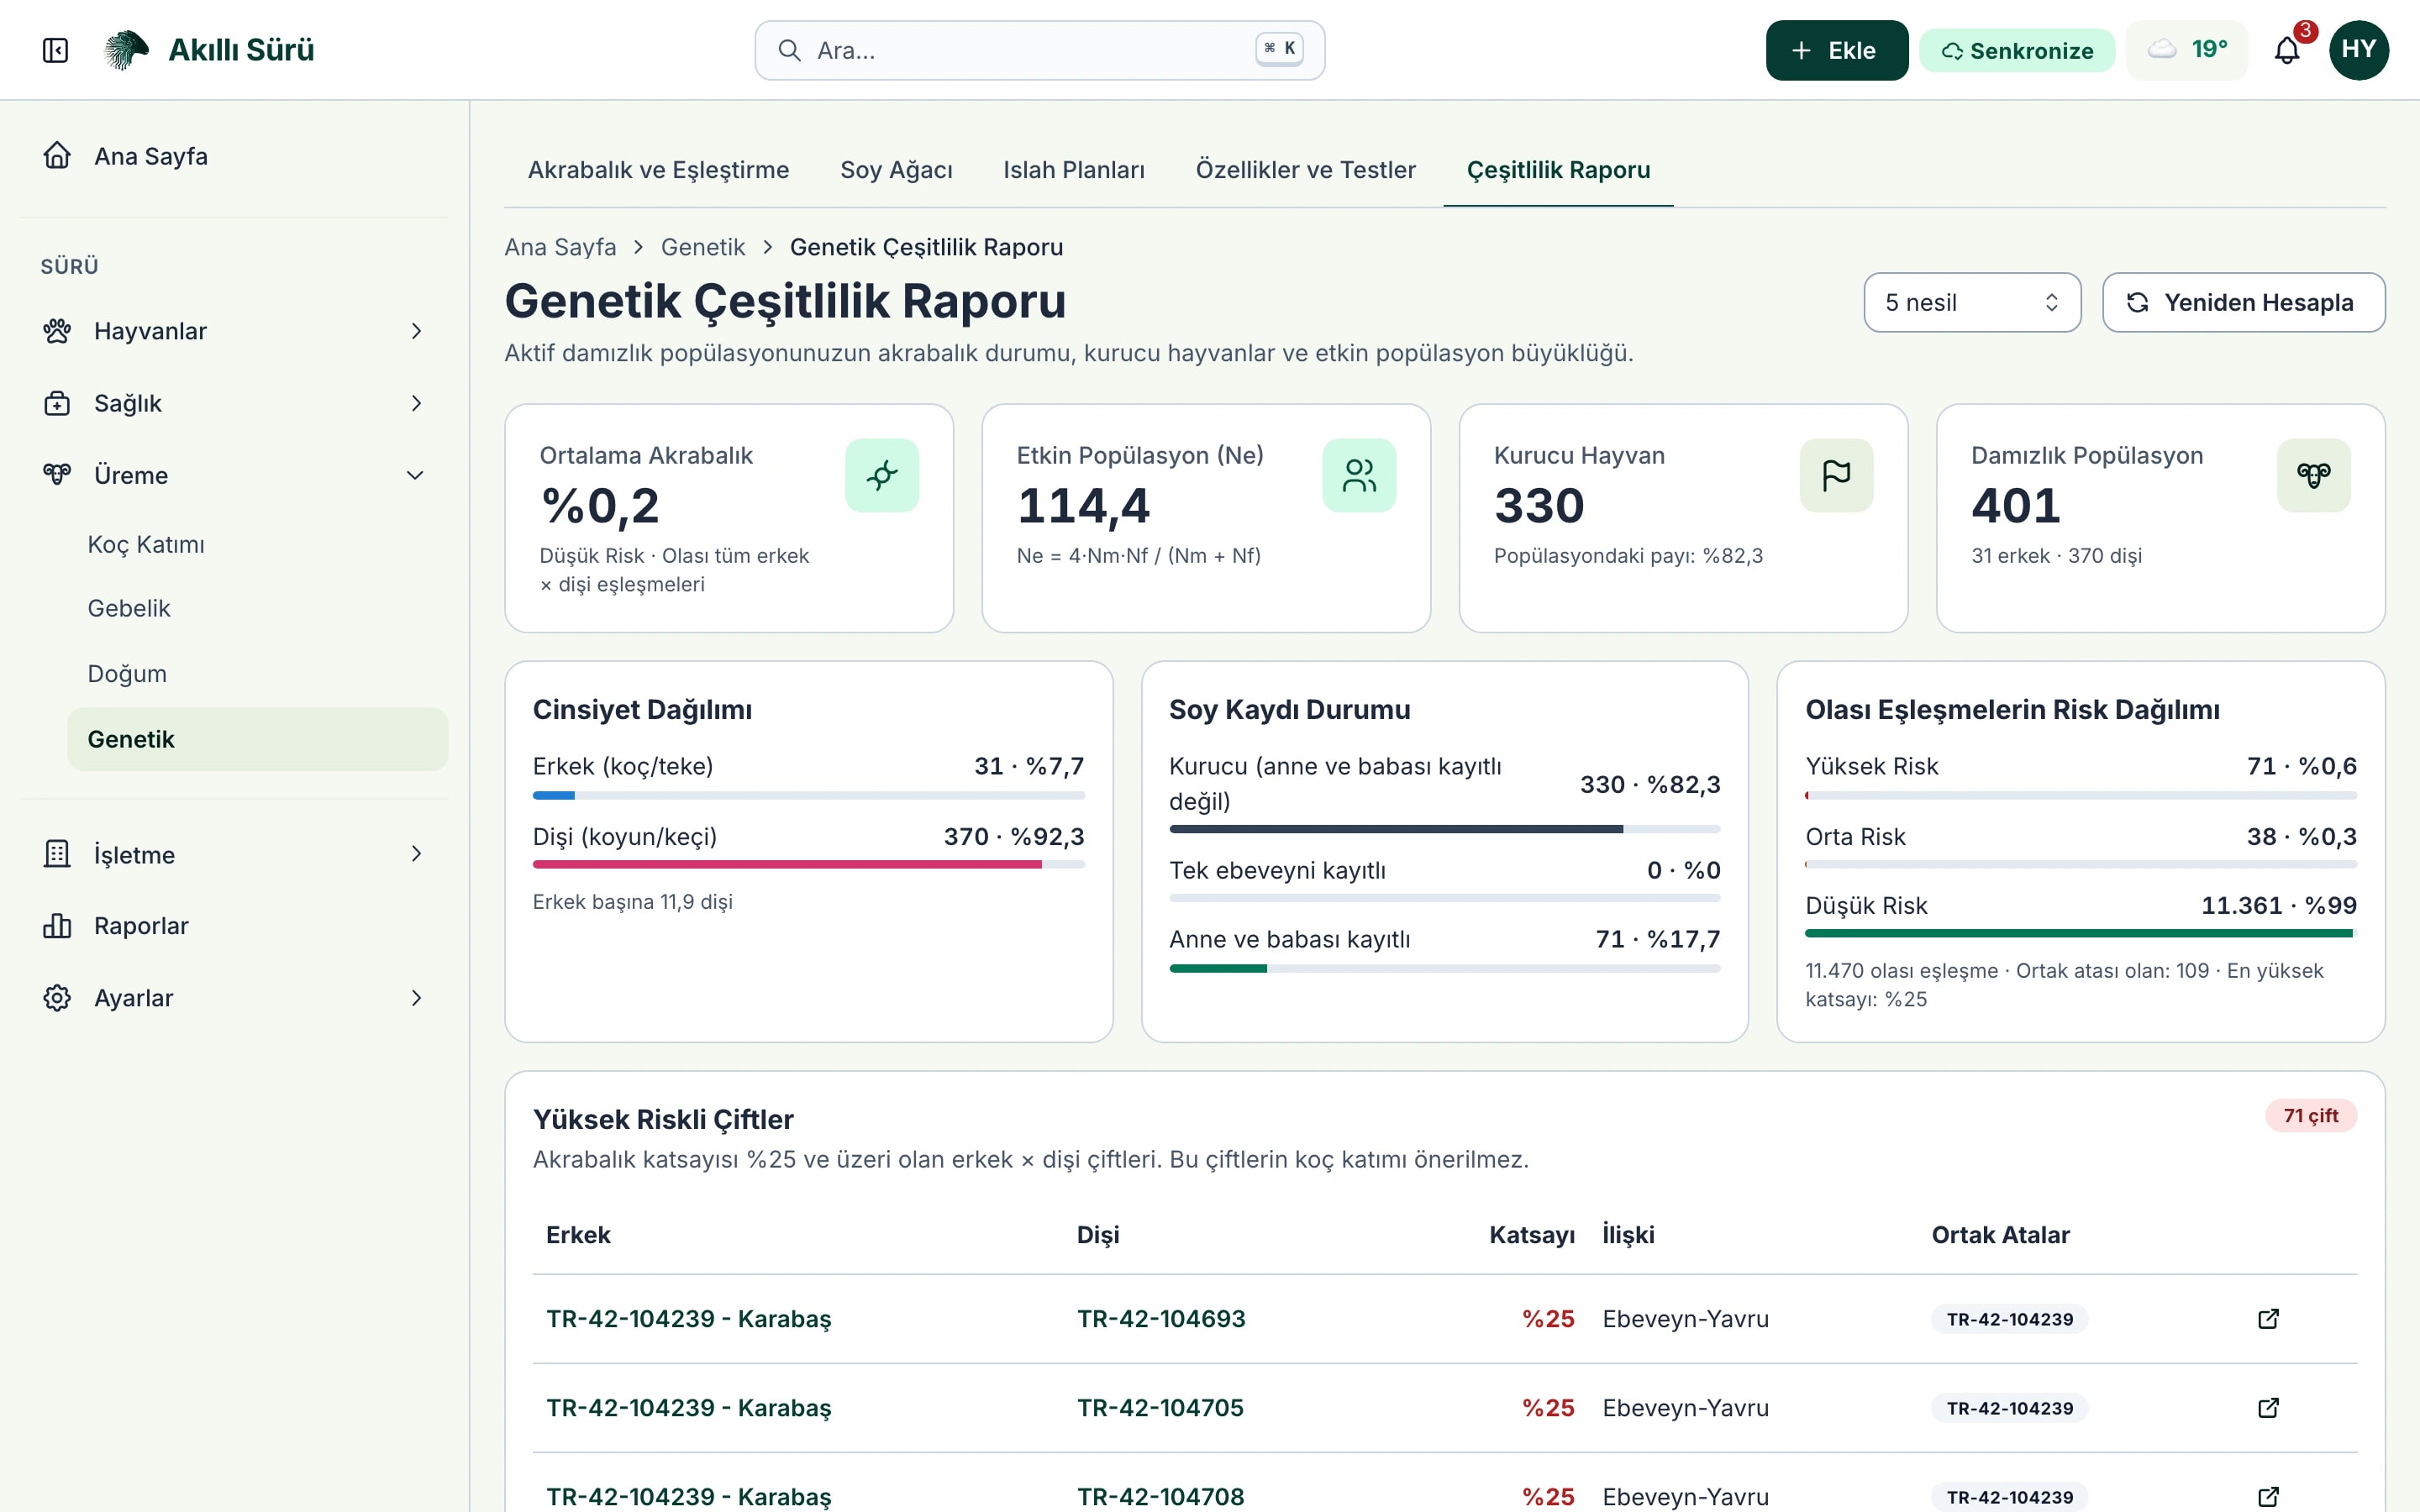Screen dimensions: 2420x1512
Task: Select the Çeşitlilik Raporu tab
Action: tap(1558, 170)
